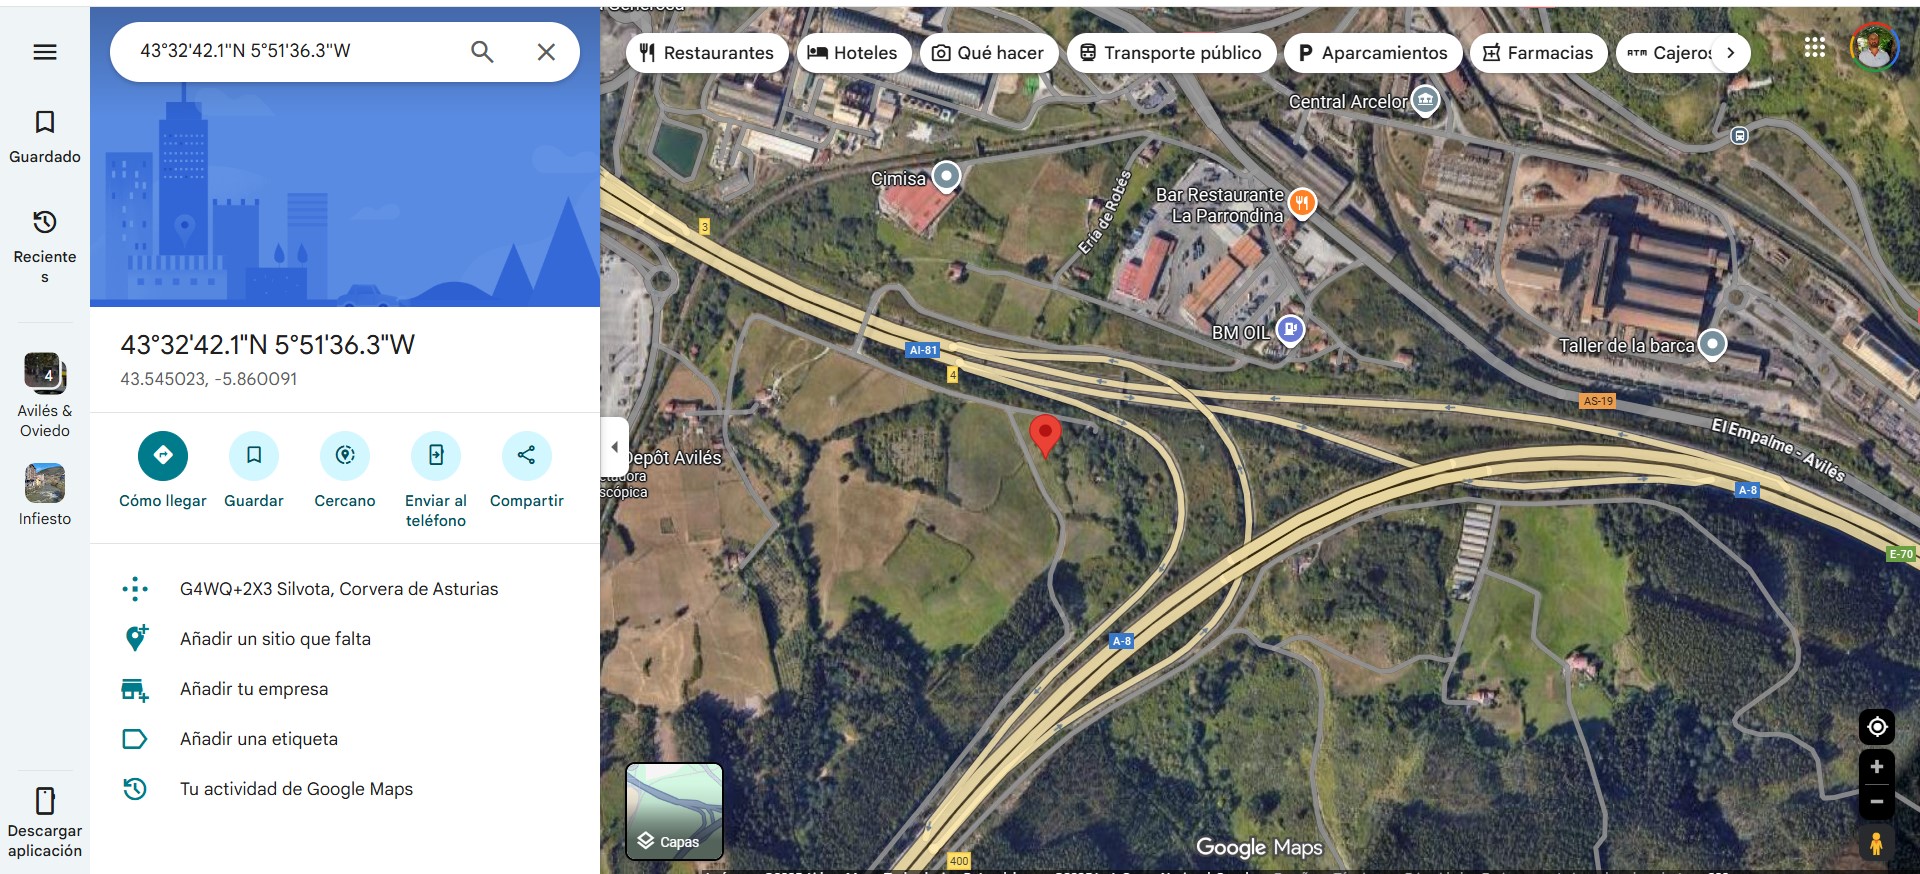Viewport: 1920px width, 874px height.
Task: Select Enviar al teléfono icon
Action: point(436,456)
